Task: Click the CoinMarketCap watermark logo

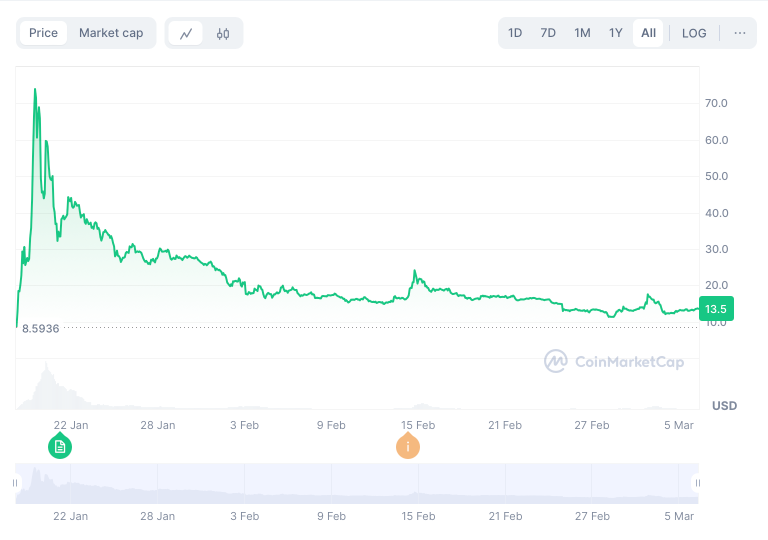Action: point(614,361)
